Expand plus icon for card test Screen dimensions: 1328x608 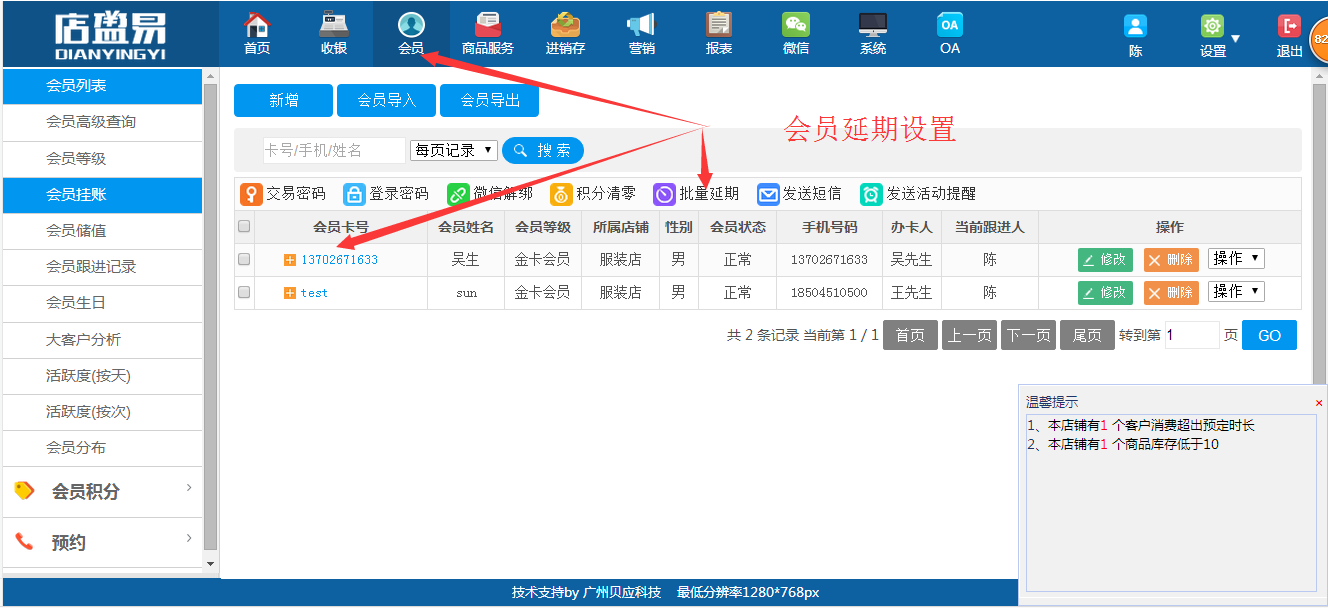[x=290, y=293]
